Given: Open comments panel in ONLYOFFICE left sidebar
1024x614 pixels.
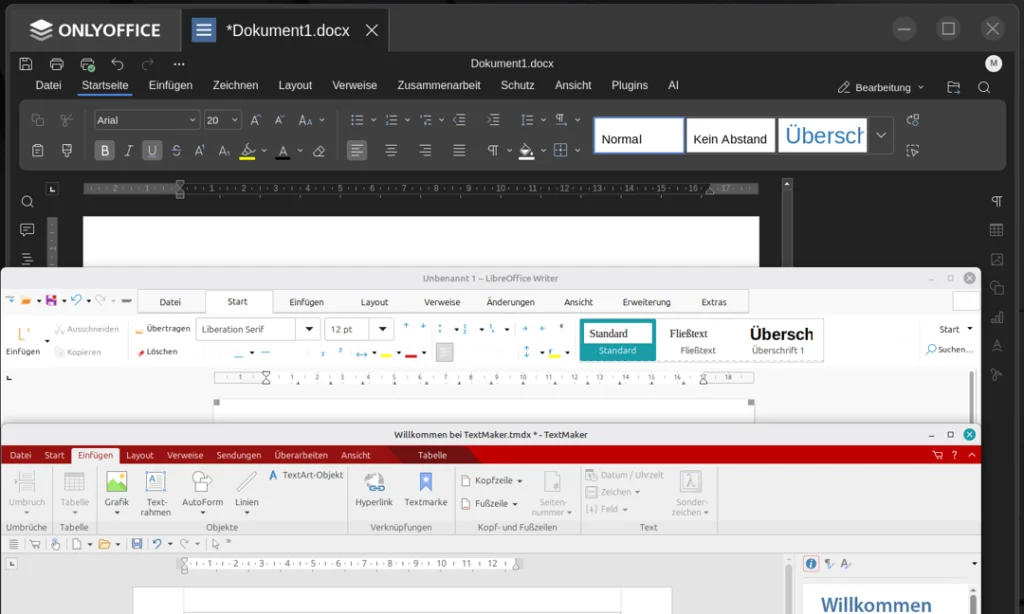Looking at the screenshot, I should 27,230.
